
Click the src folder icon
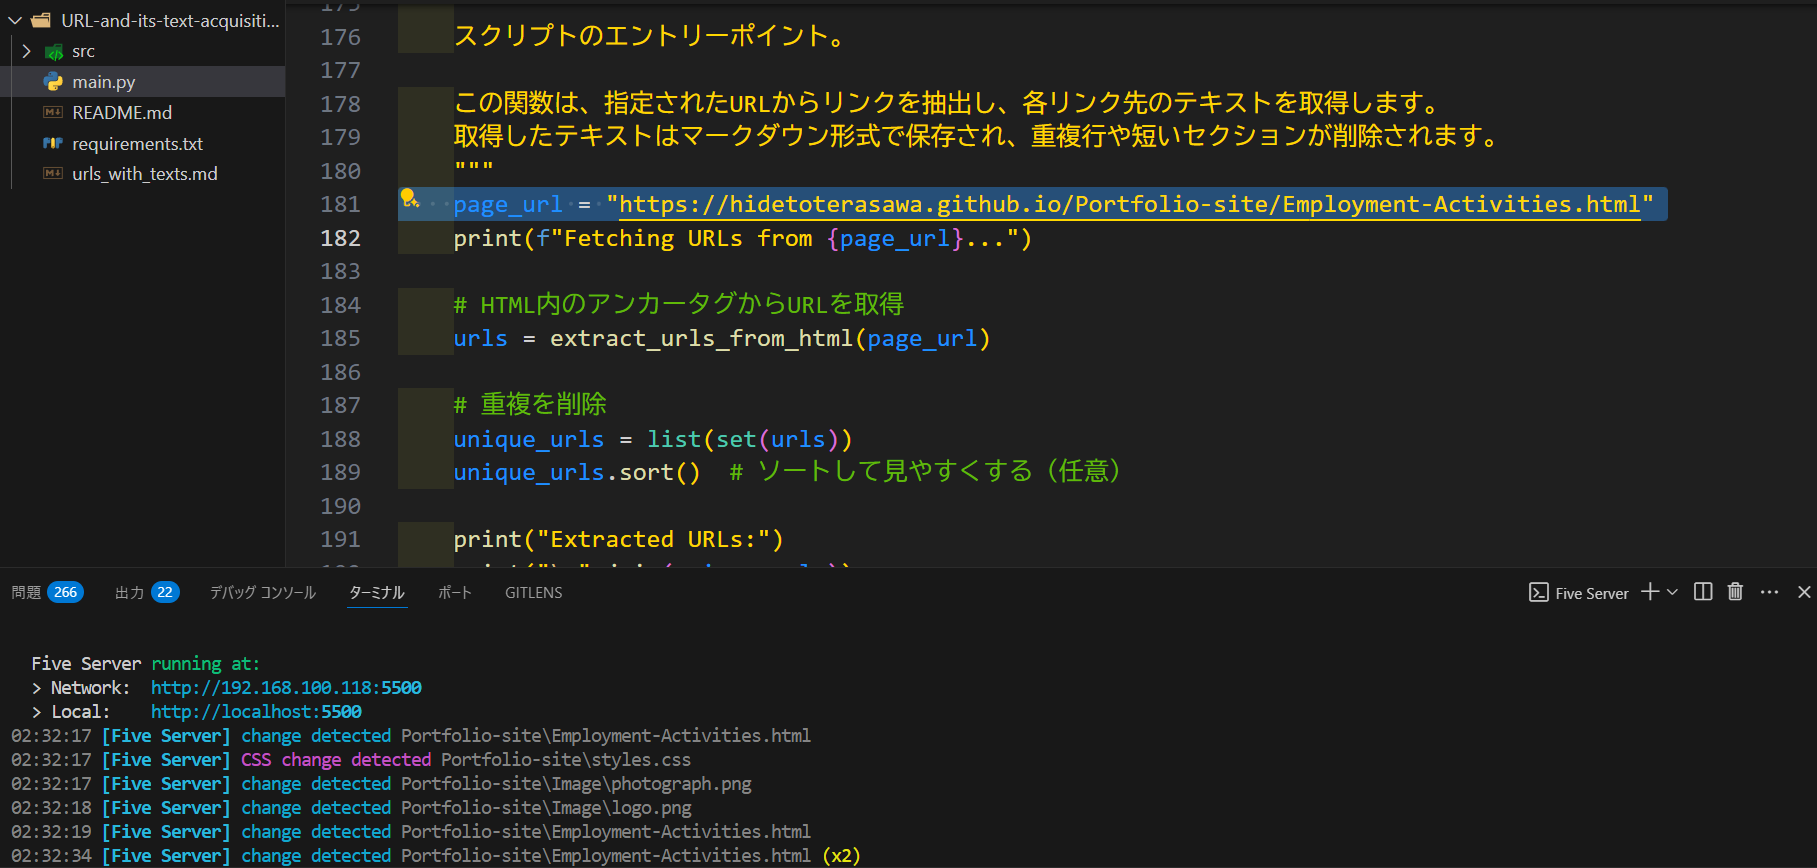(54, 51)
